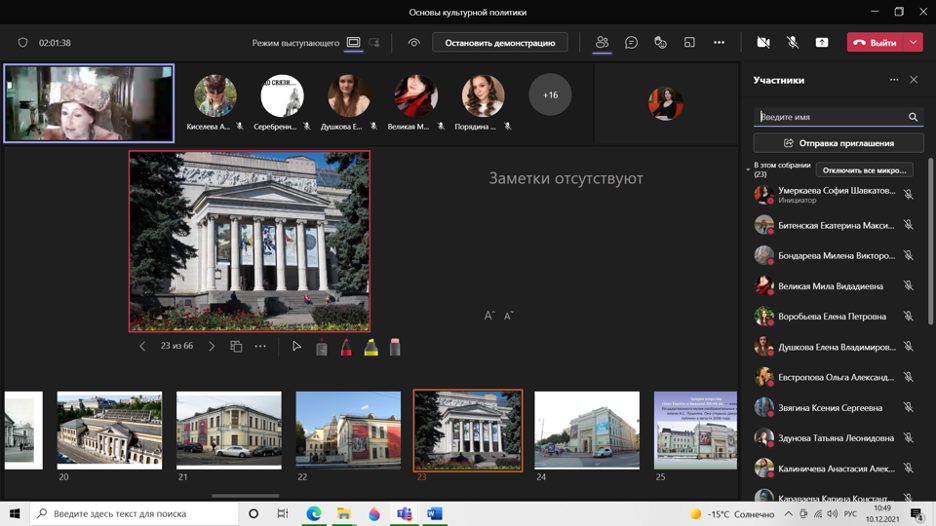Expand the Leave button dropdown arrow
Image resolution: width=936 pixels, height=526 pixels.
[914, 43]
